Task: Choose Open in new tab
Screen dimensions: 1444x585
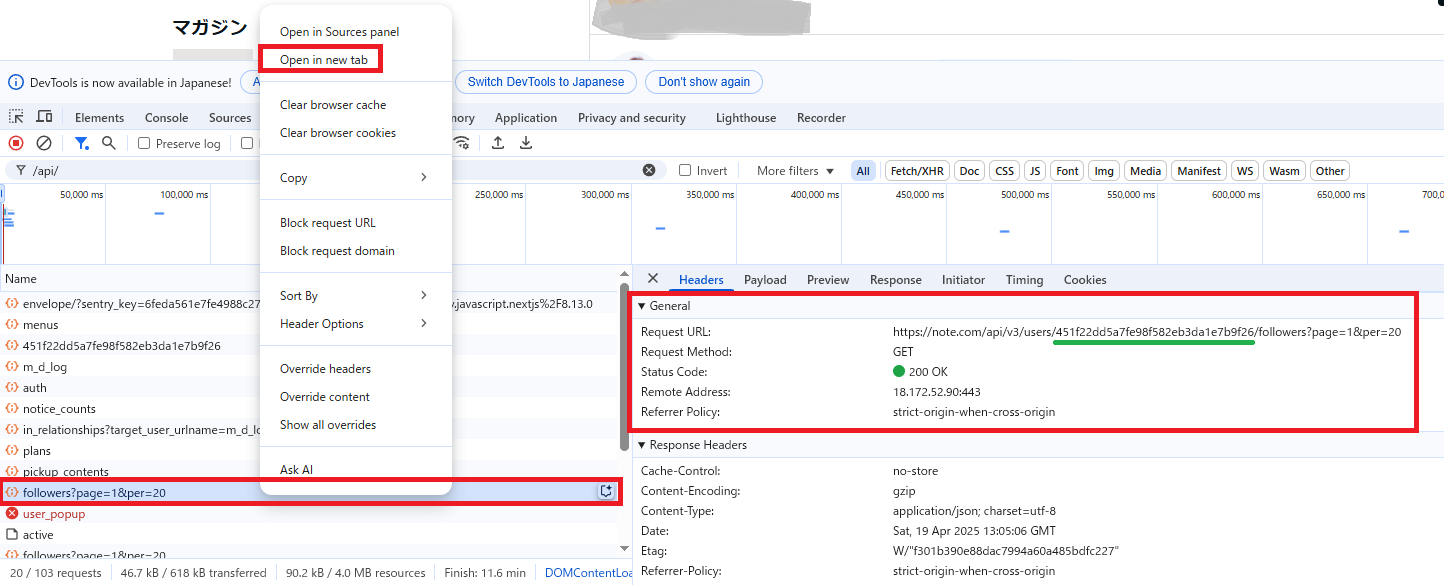Action: point(323,60)
